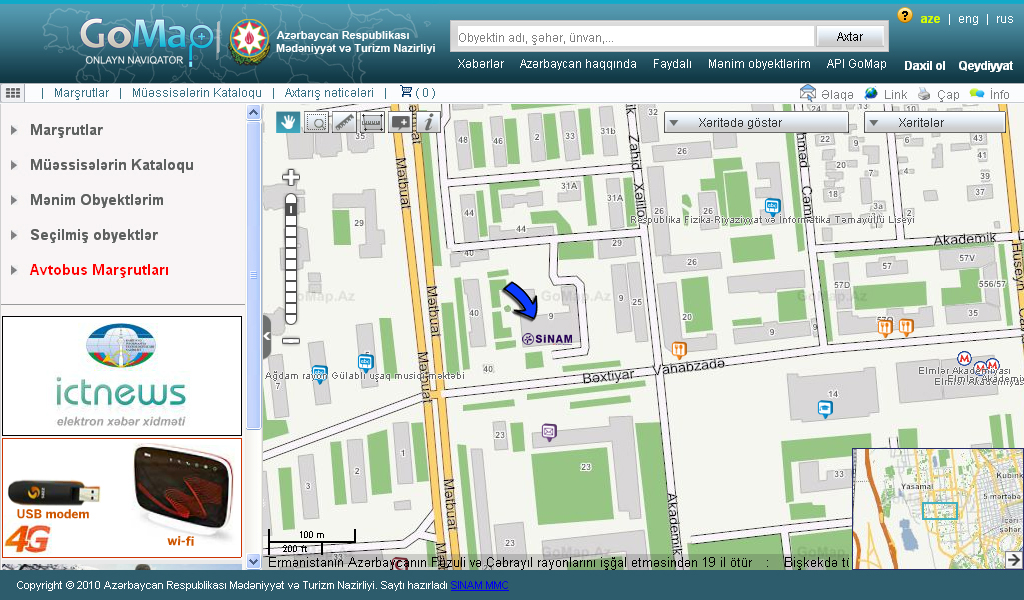Zoom out with the minus icon
The height and width of the screenshot is (600, 1024).
point(291,340)
